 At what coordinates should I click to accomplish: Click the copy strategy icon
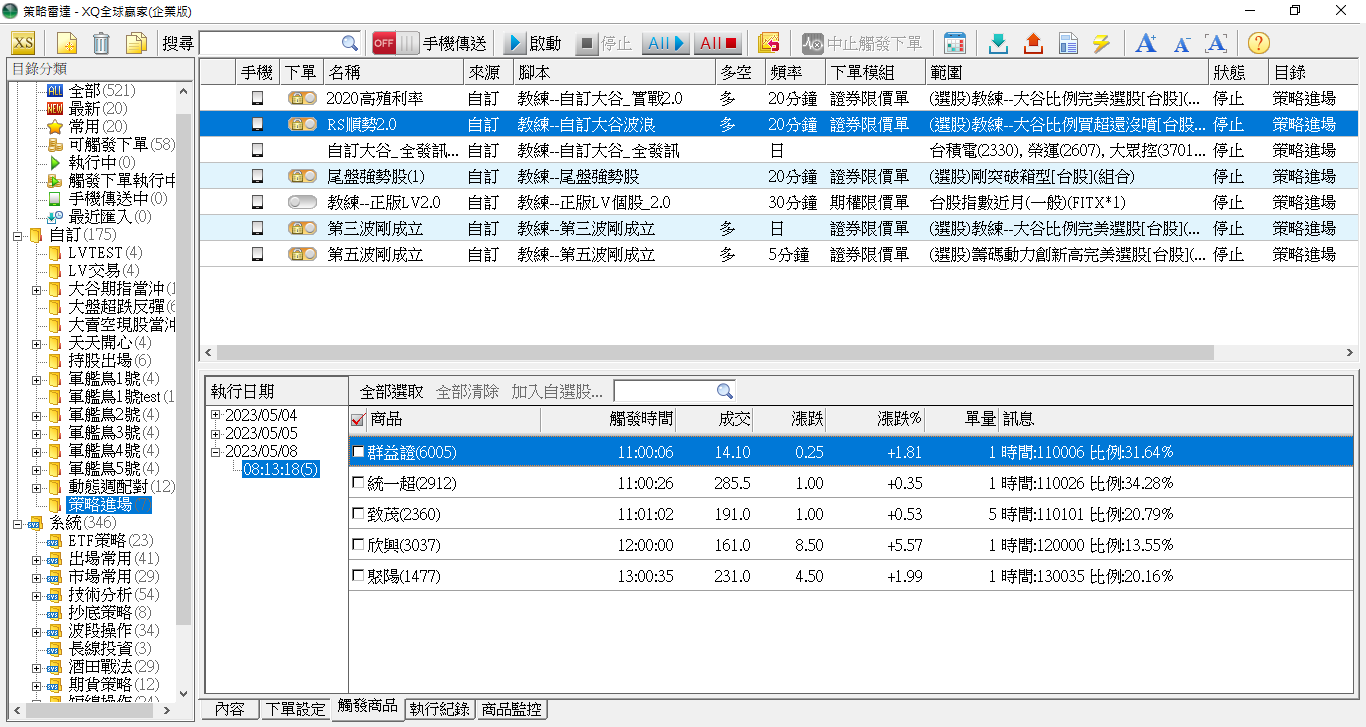136,43
